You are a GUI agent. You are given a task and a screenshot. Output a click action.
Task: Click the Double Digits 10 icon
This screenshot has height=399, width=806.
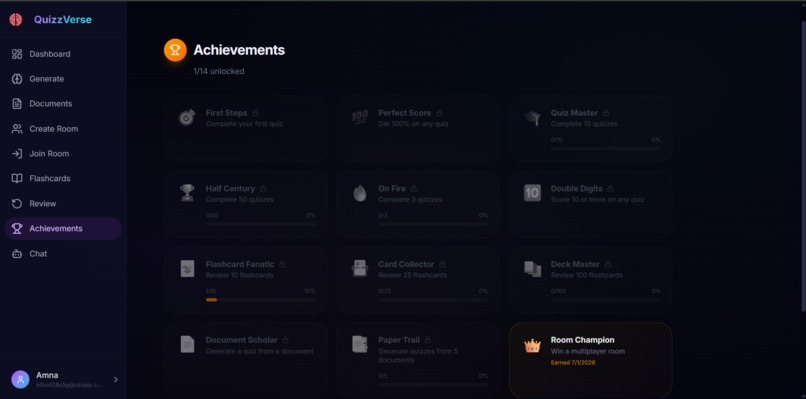pos(533,193)
